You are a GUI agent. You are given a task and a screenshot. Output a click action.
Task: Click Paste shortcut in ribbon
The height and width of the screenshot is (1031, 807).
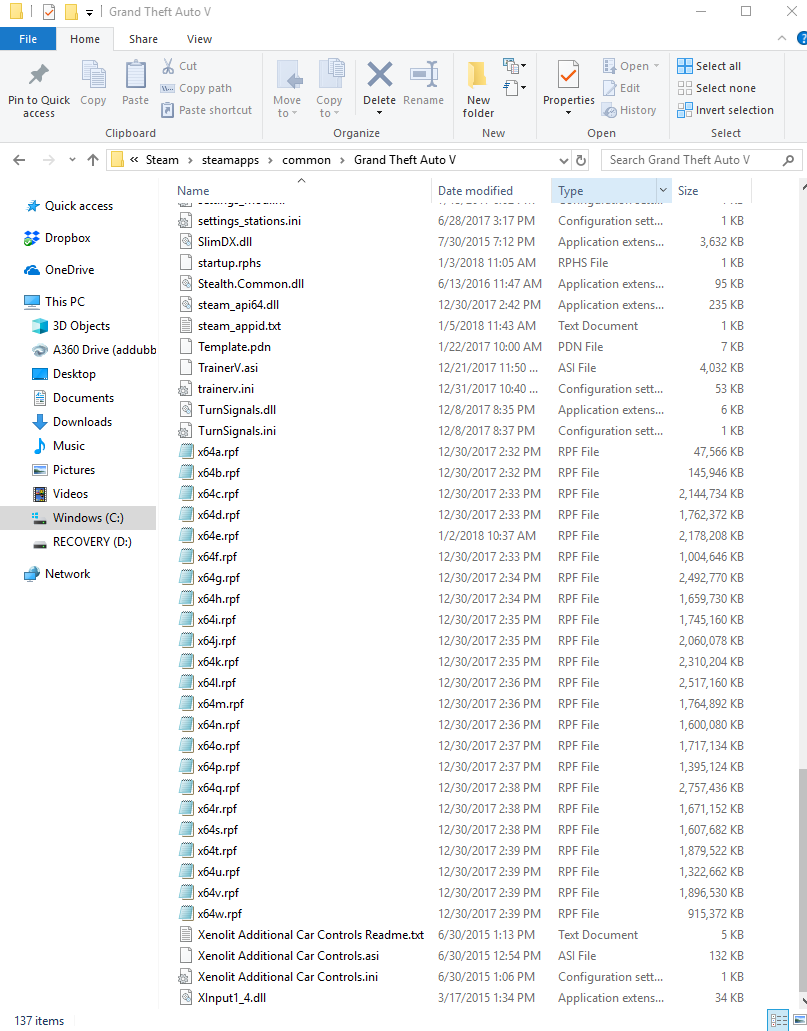[207, 110]
